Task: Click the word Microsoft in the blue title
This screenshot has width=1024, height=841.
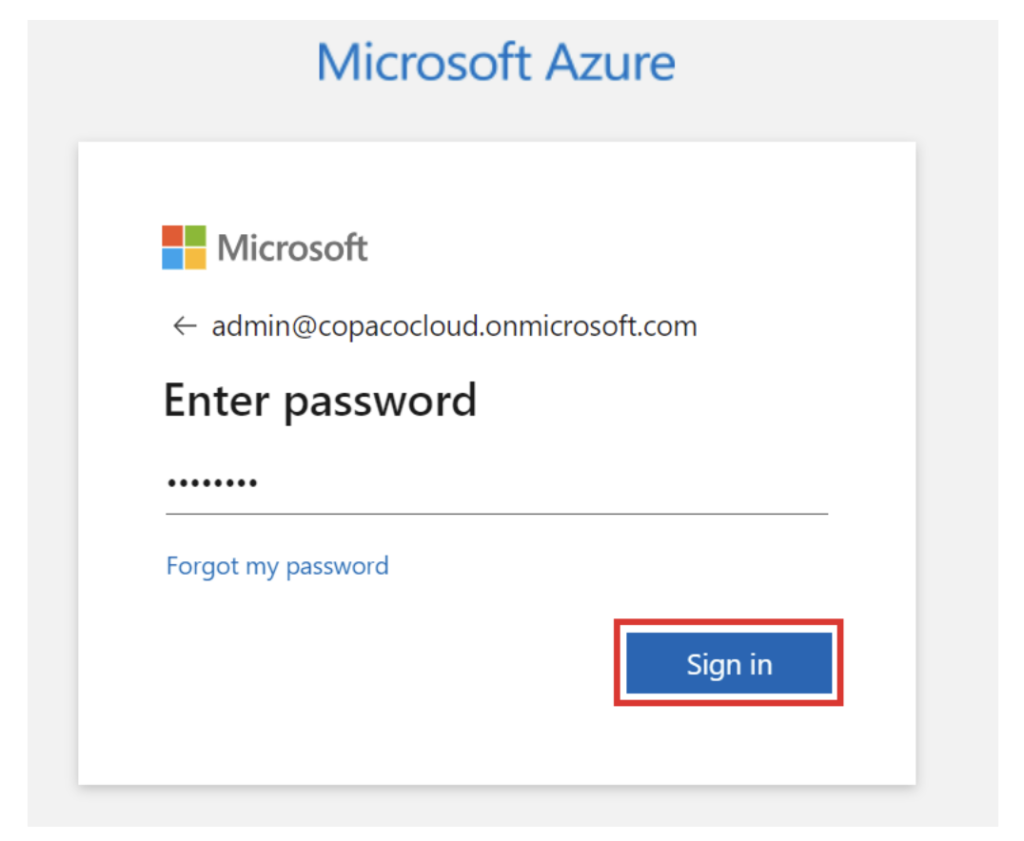Action: (424, 62)
